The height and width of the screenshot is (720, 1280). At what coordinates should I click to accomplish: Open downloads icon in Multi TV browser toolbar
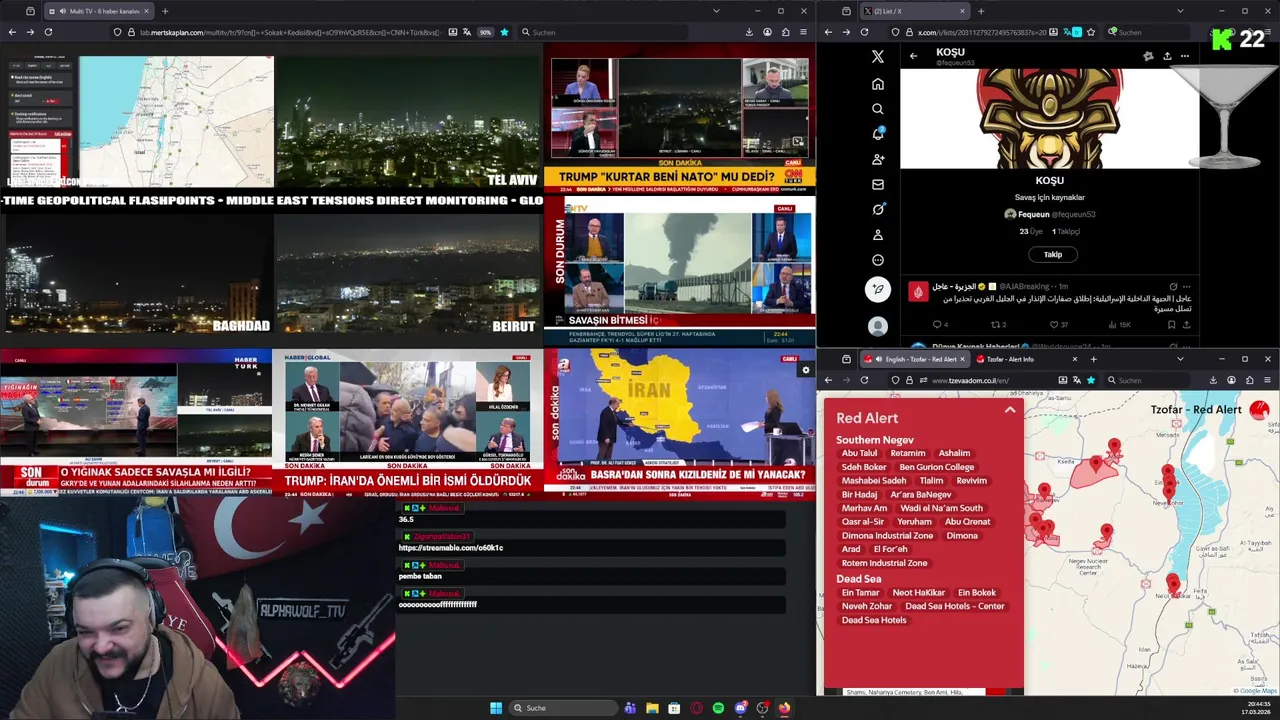click(749, 32)
